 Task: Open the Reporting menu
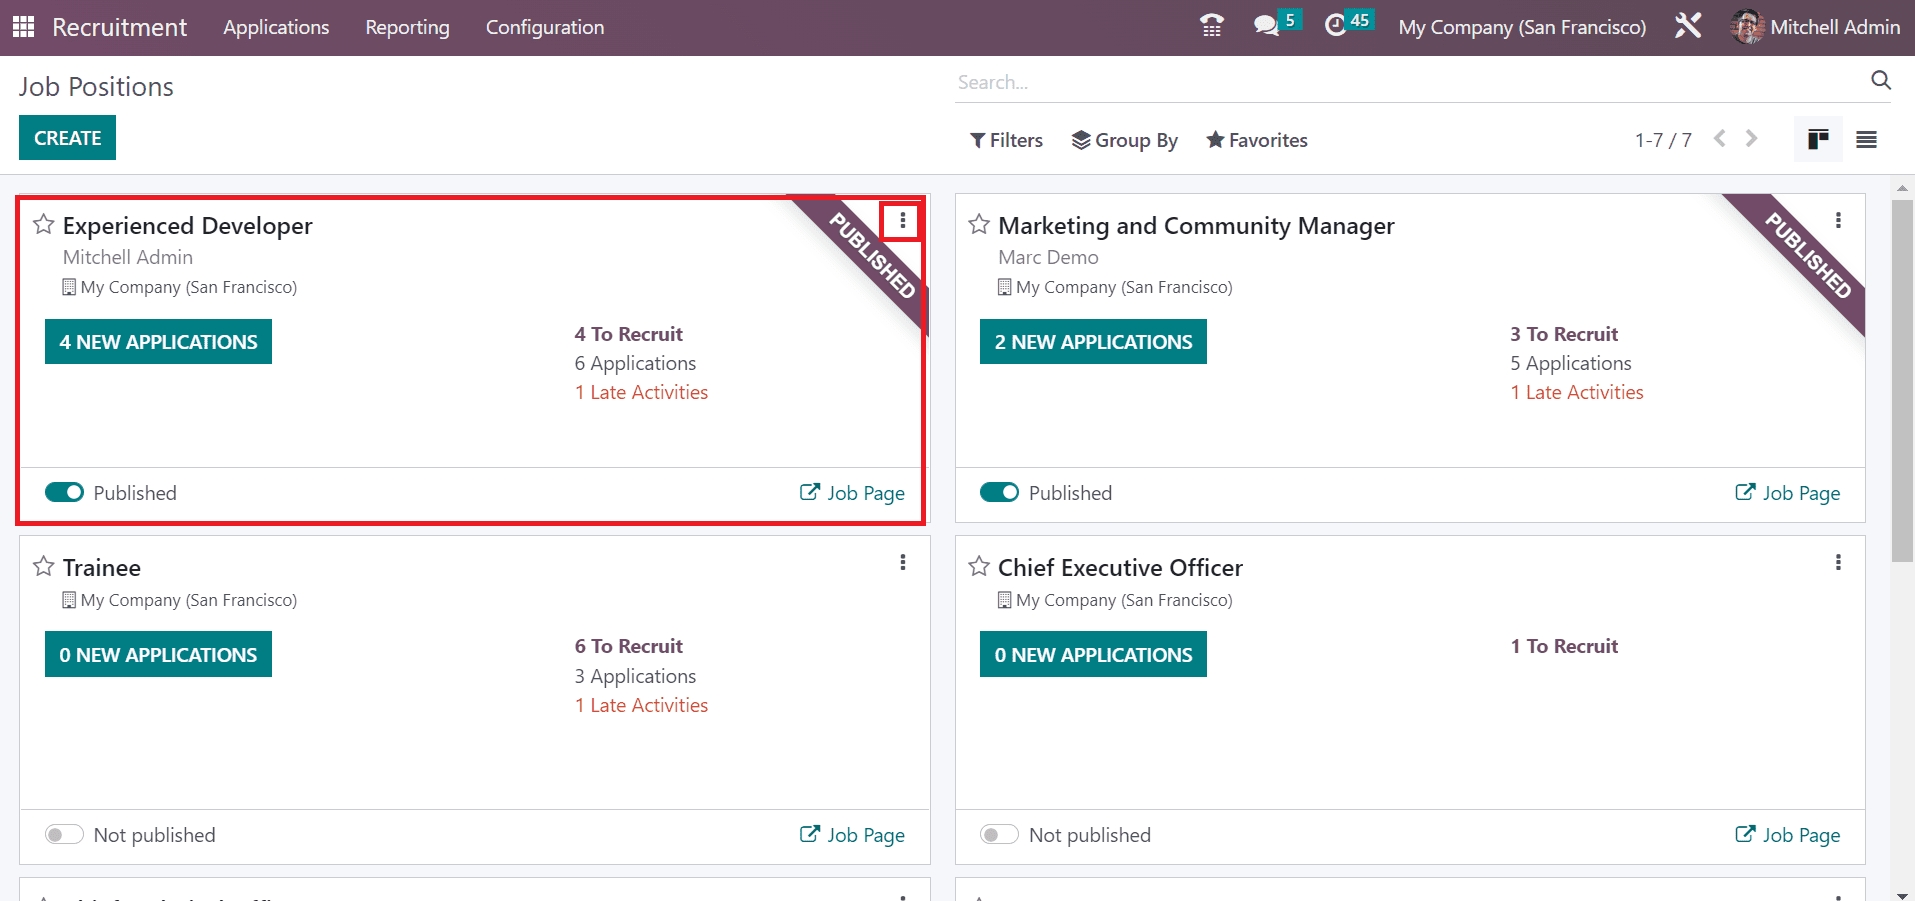[407, 27]
